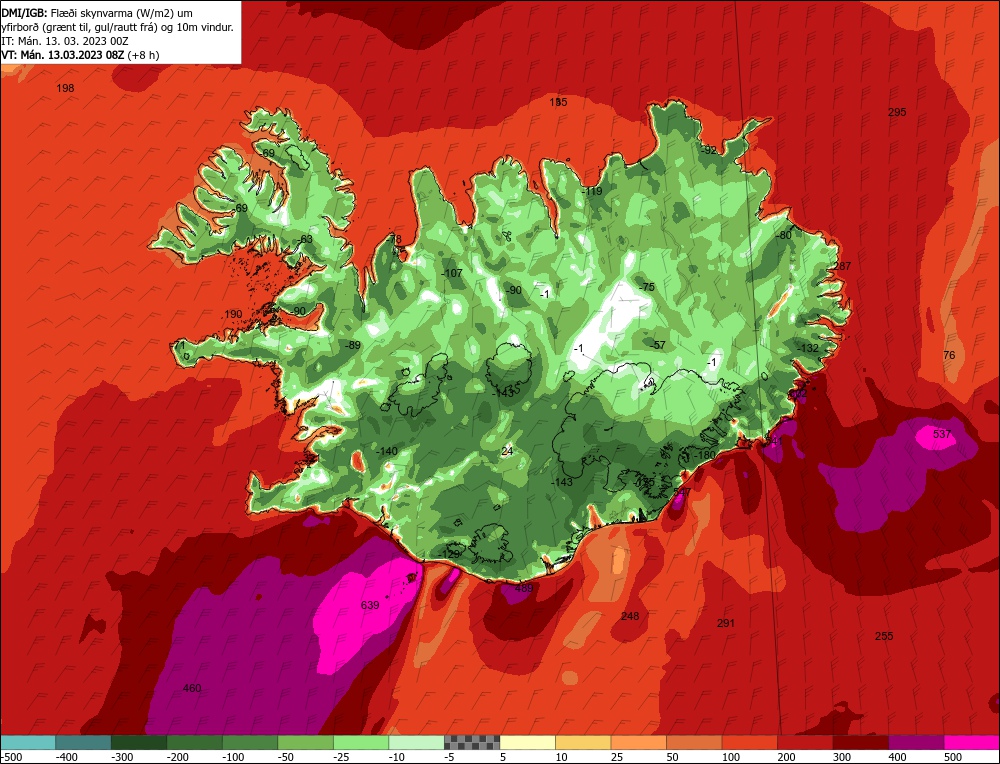Click the pale swatch between -10 and -5
Image resolution: width=1000 pixels, height=764 pixels.
(416, 742)
